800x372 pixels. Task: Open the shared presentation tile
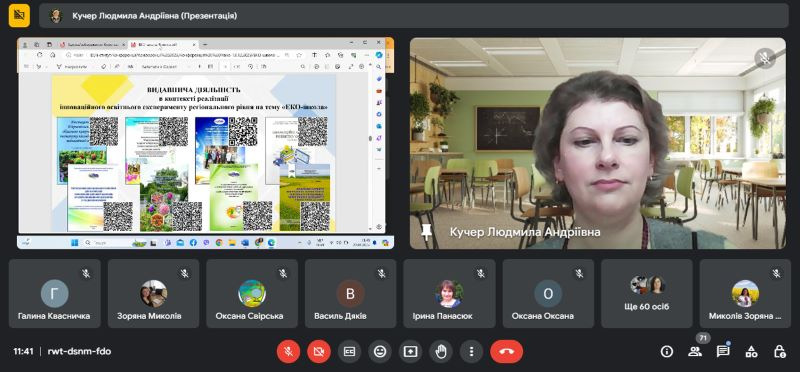click(x=205, y=143)
